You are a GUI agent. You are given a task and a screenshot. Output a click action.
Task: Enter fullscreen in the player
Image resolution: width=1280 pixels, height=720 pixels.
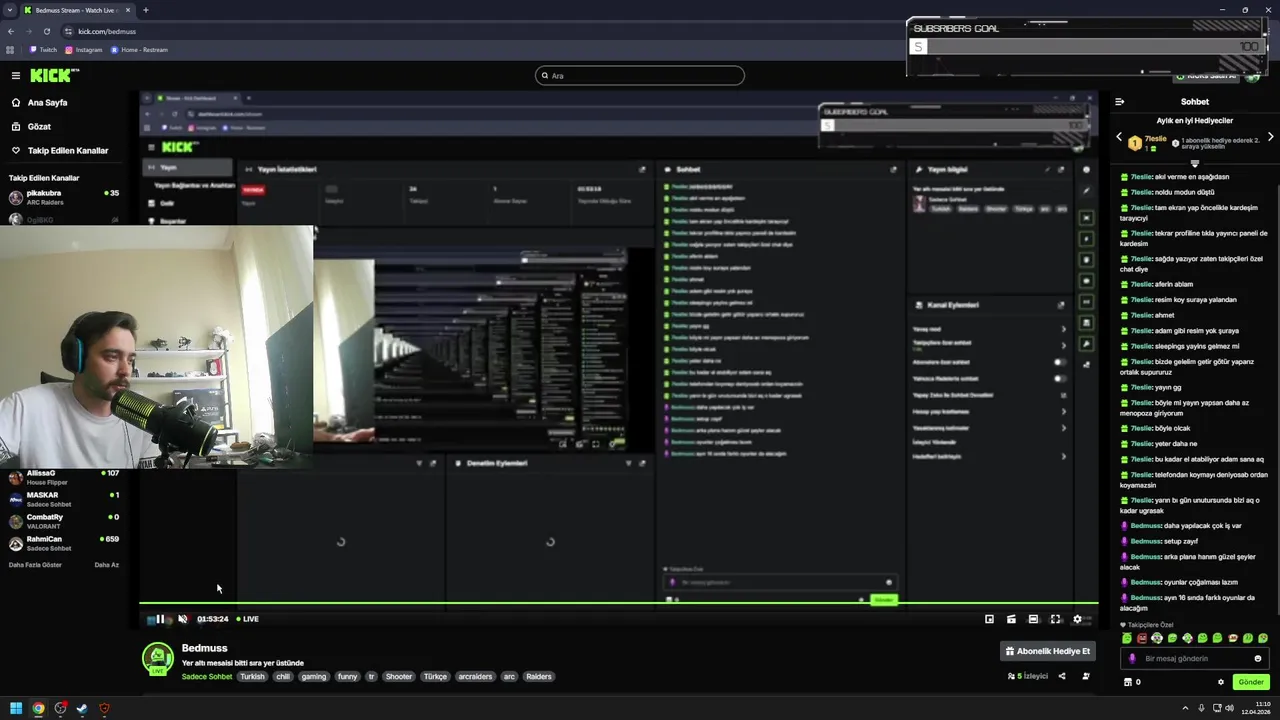(x=1055, y=619)
